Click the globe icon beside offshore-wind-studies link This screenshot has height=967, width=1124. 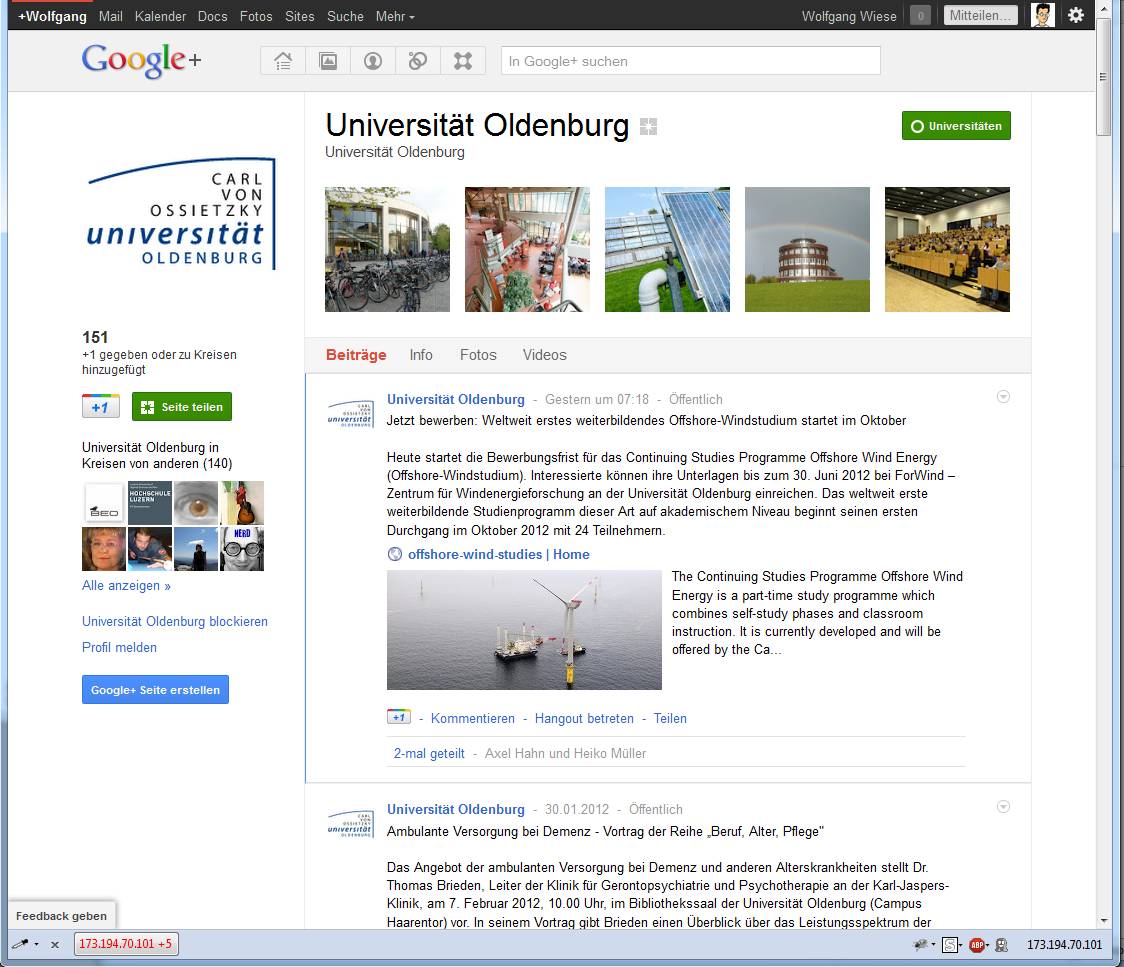tap(395, 554)
